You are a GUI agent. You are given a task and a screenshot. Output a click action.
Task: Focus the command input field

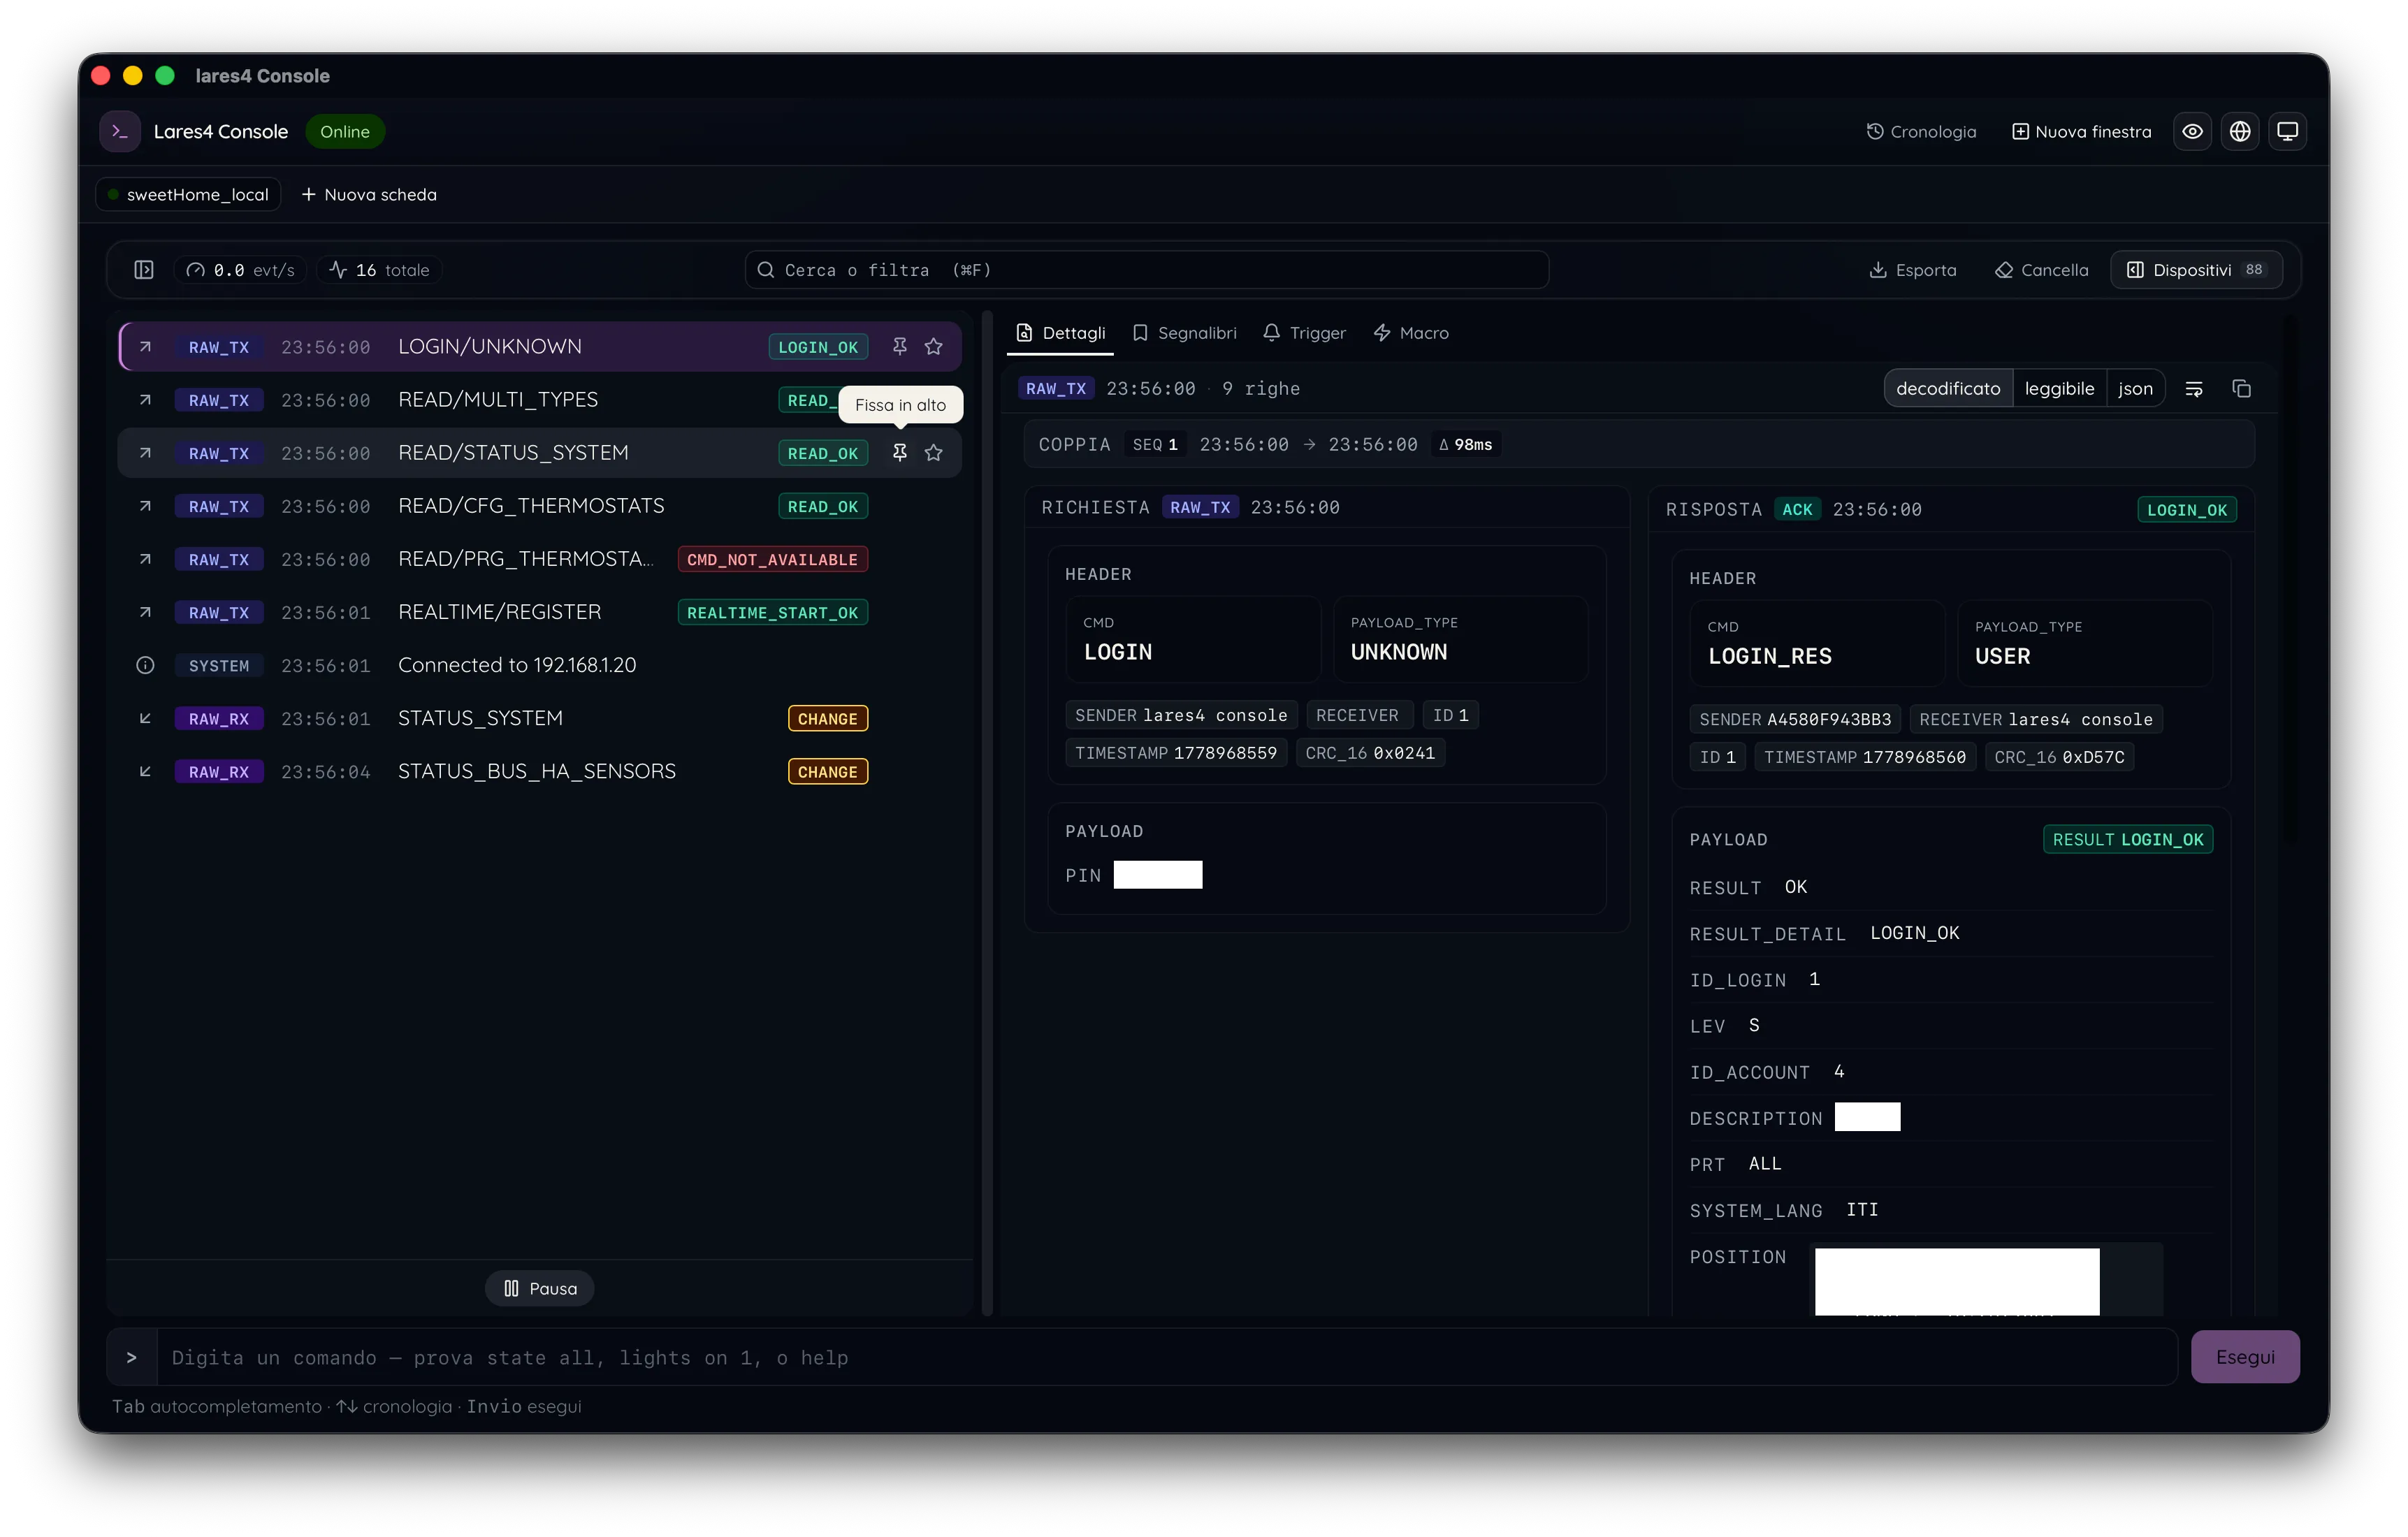[x=1166, y=1357]
